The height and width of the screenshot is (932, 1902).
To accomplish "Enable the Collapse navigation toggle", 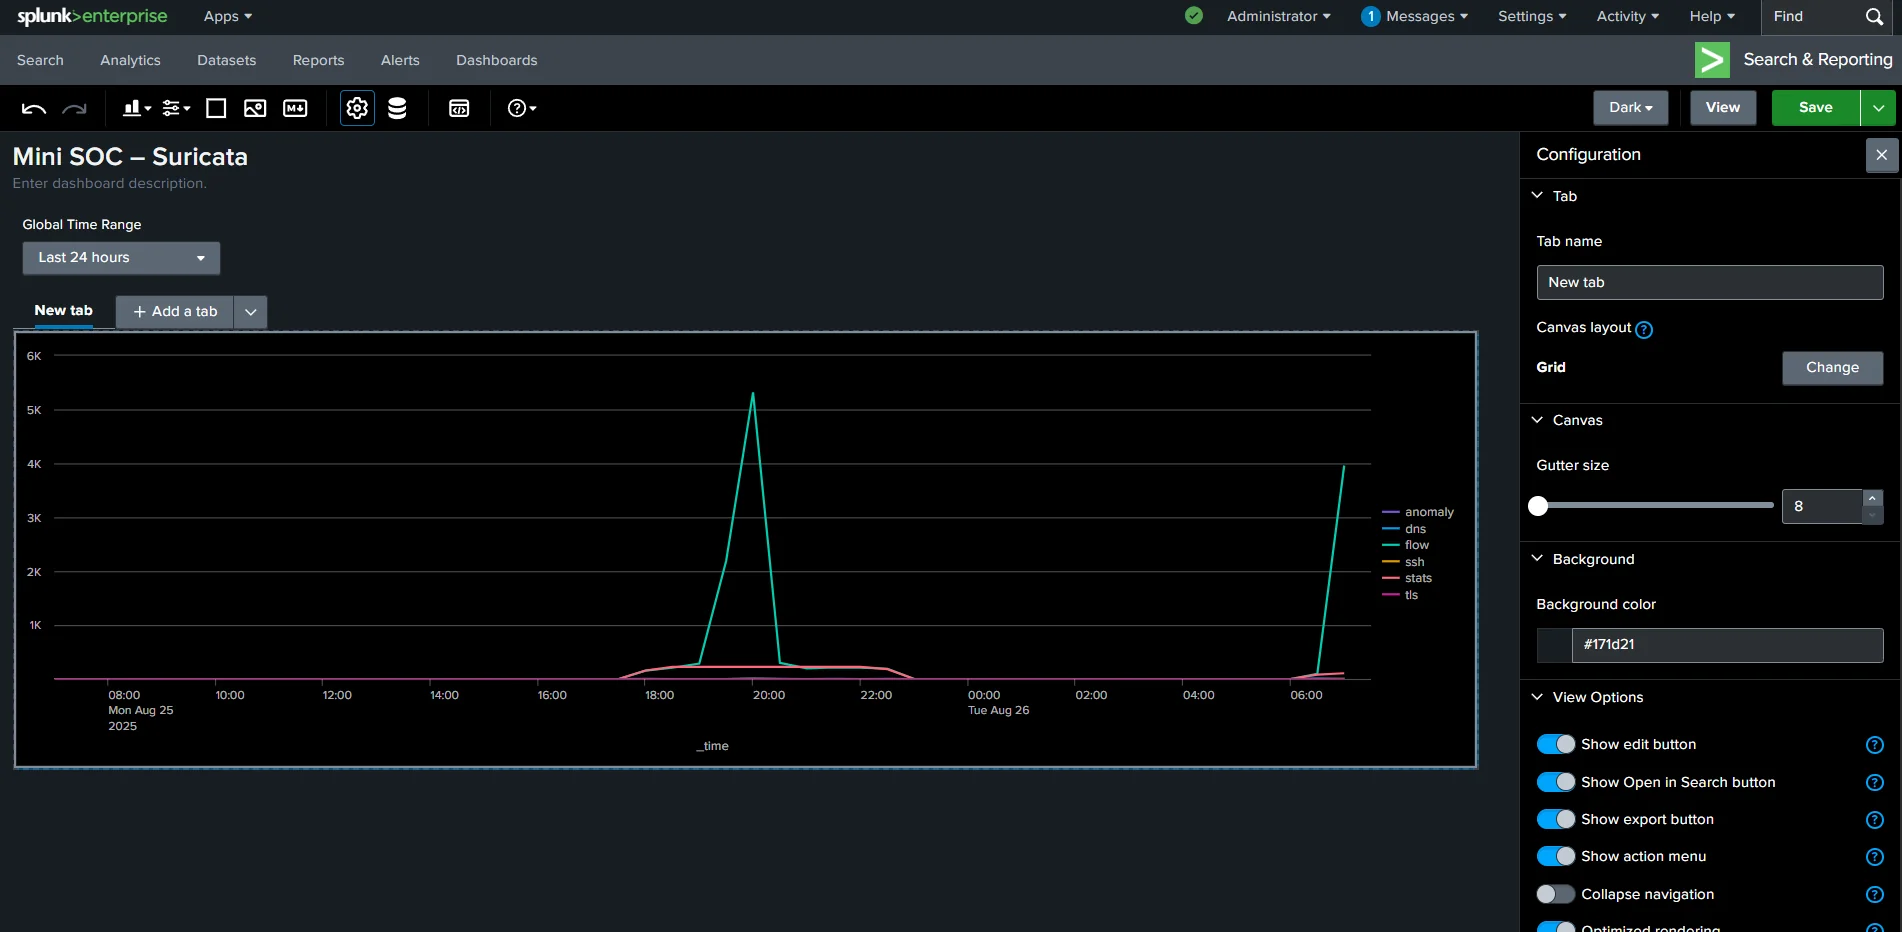I will 1555,894.
